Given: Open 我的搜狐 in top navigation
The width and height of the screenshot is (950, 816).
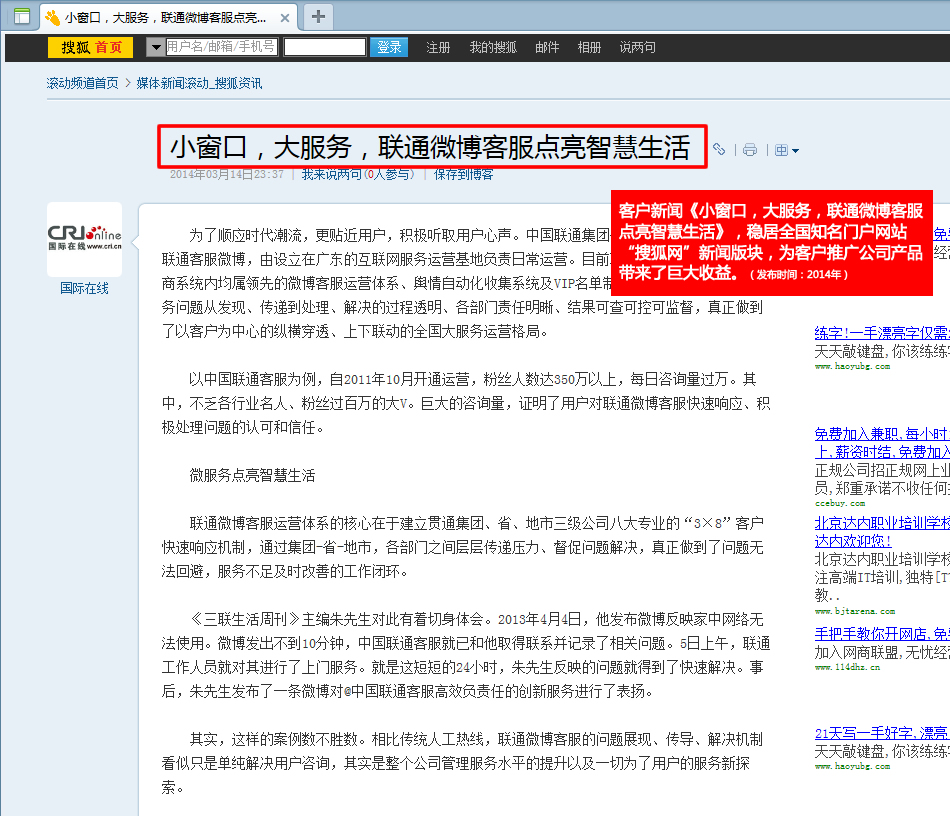Looking at the screenshot, I should click(x=492, y=47).
